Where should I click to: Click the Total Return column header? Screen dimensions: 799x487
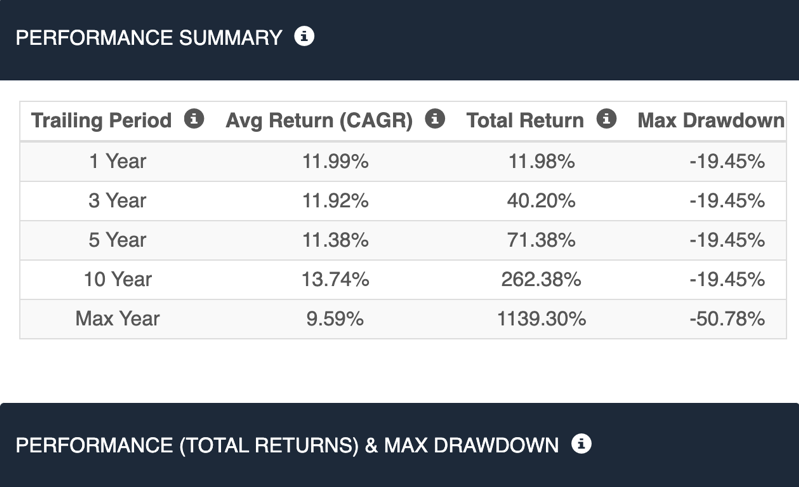(x=525, y=121)
